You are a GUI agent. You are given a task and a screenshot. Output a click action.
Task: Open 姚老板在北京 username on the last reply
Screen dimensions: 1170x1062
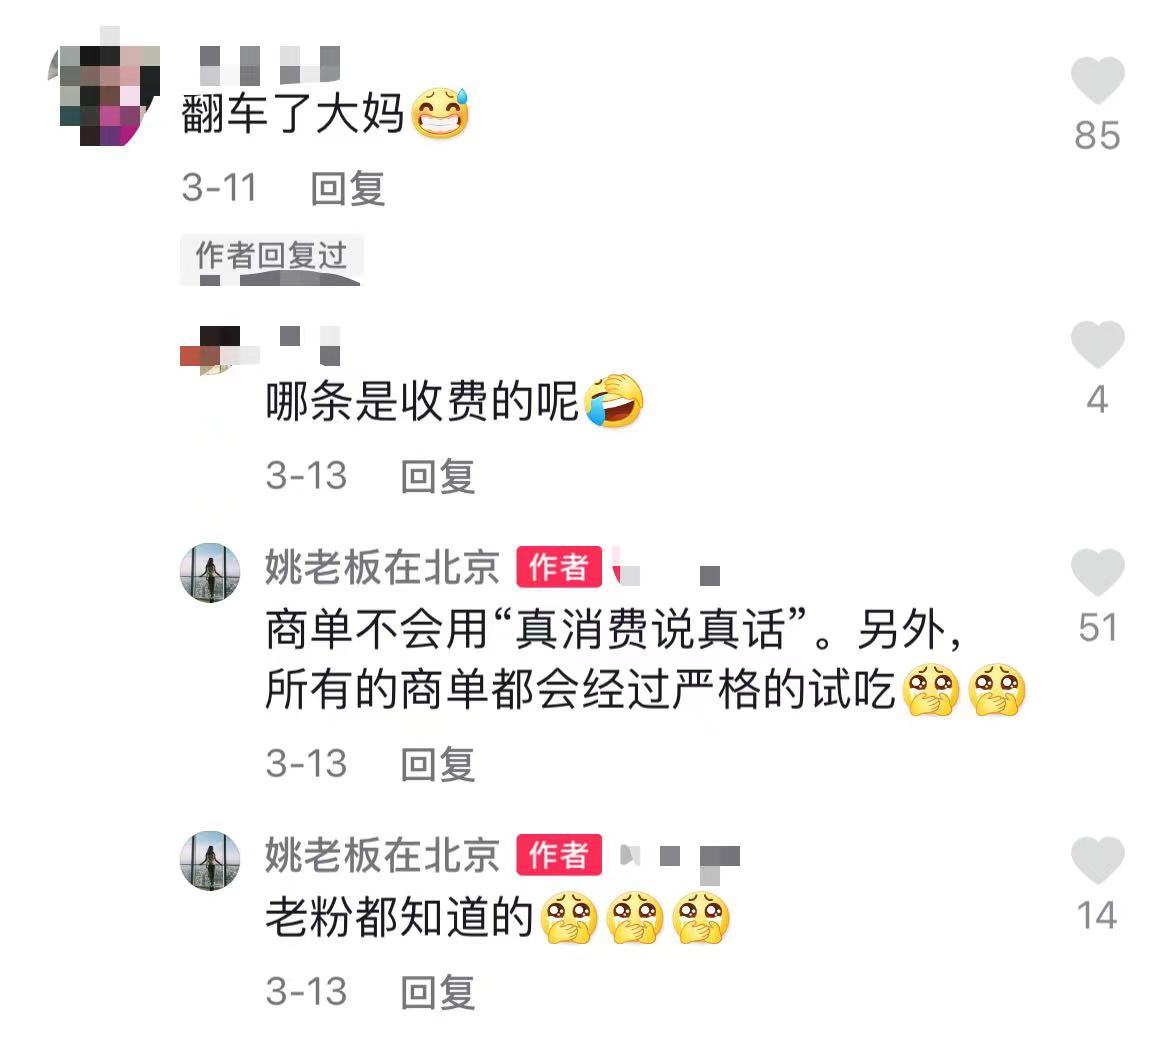point(382,855)
